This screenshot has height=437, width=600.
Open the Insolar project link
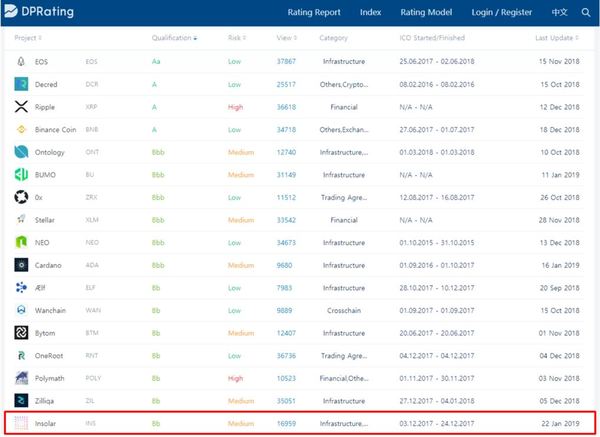45,423
